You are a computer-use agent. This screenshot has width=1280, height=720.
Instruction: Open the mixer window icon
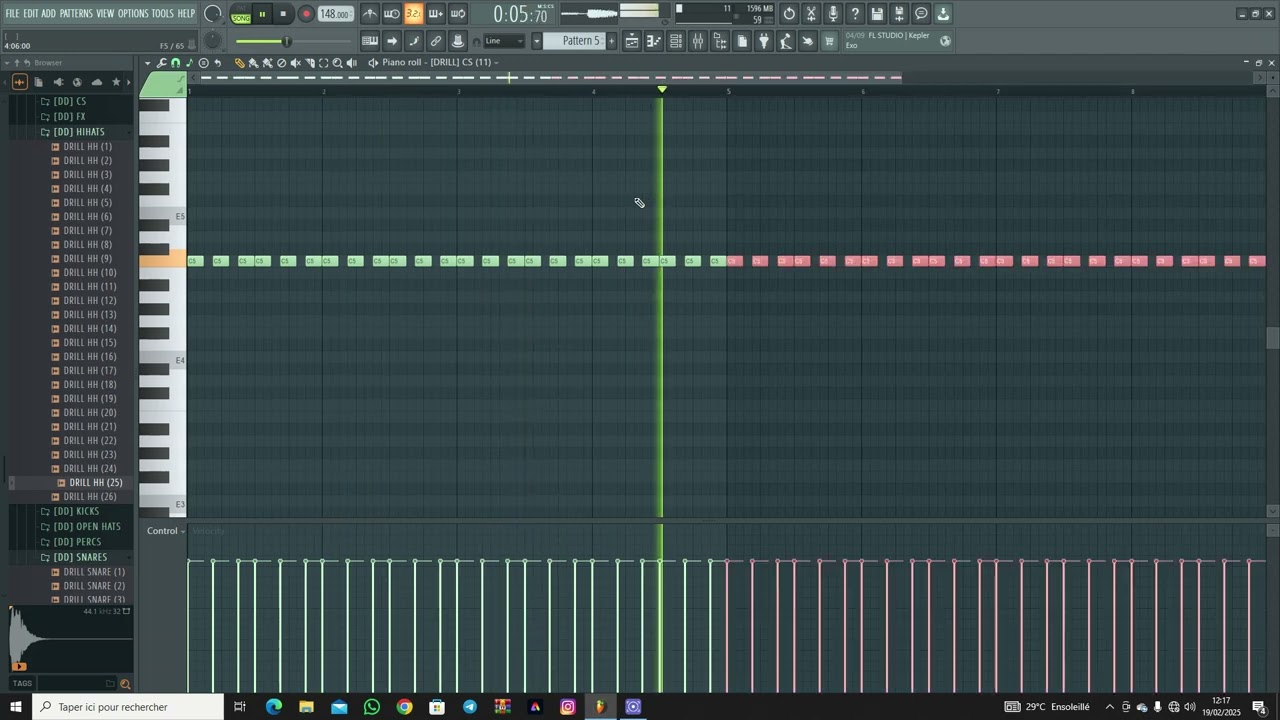698,41
